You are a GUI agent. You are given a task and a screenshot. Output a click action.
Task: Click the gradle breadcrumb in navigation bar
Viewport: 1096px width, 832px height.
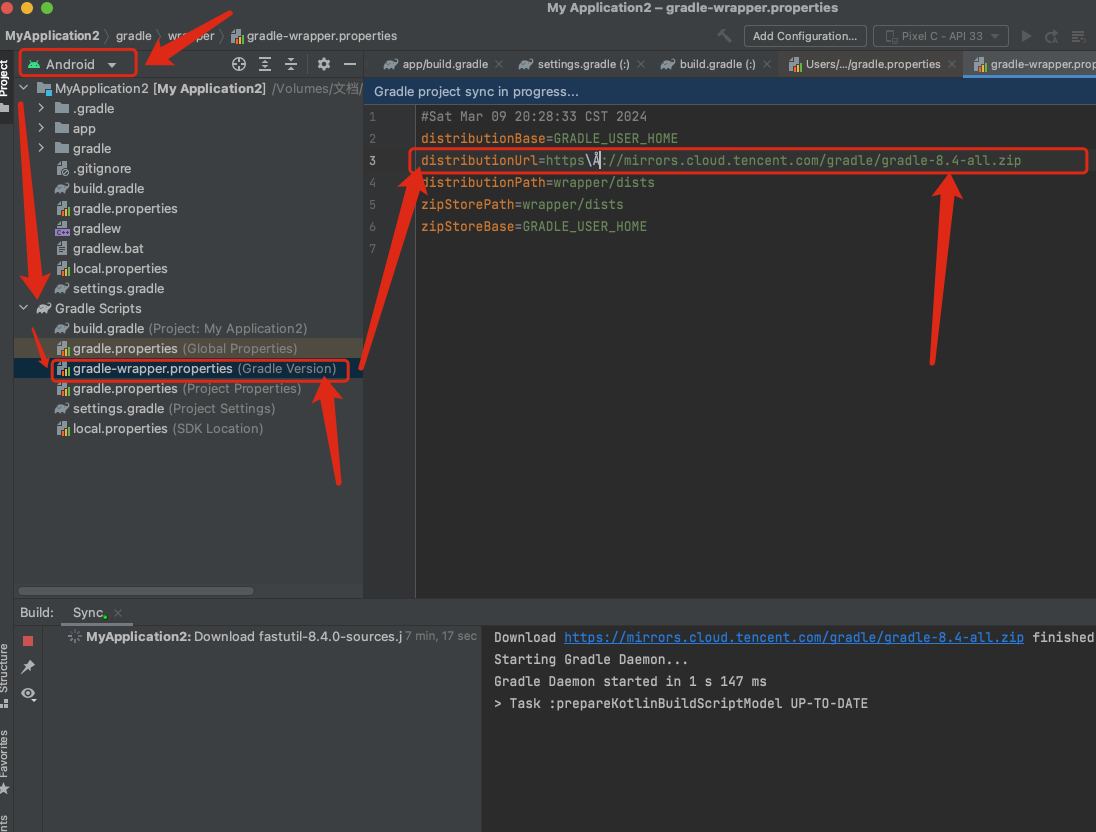coord(134,36)
